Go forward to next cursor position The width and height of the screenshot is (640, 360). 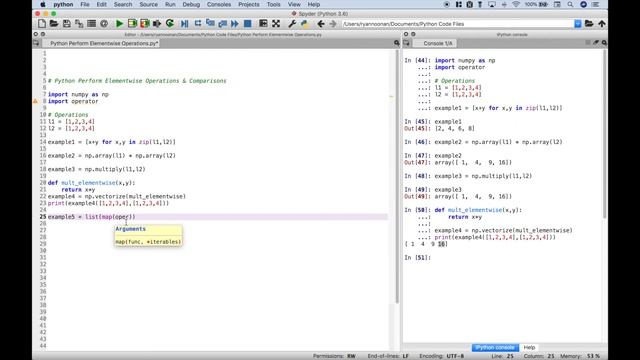pos(333,24)
